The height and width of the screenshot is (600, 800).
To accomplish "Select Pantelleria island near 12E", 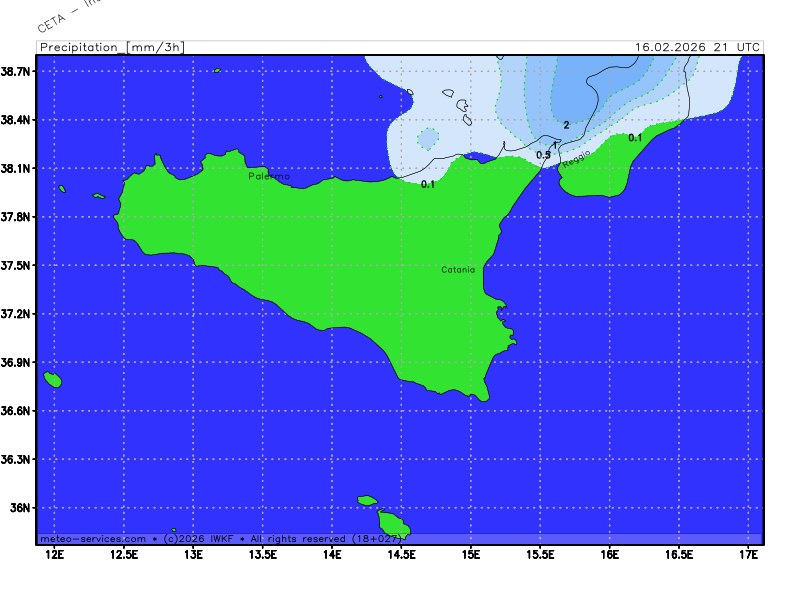I will (x=53, y=380).
